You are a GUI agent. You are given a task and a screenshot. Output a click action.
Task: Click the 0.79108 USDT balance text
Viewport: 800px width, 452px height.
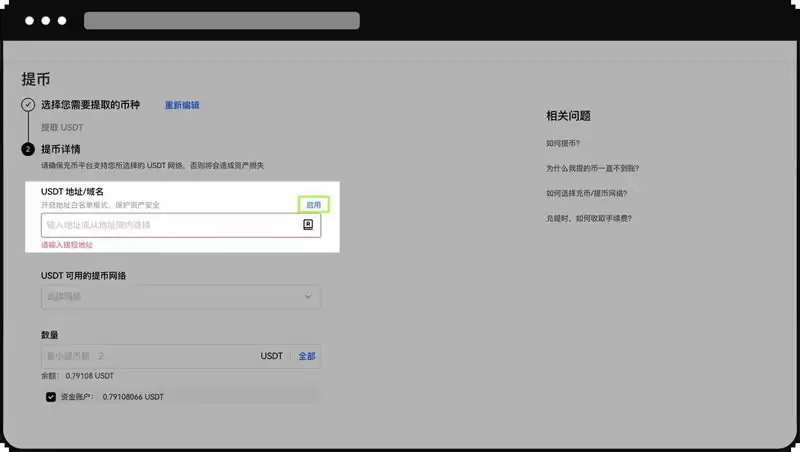click(90, 376)
